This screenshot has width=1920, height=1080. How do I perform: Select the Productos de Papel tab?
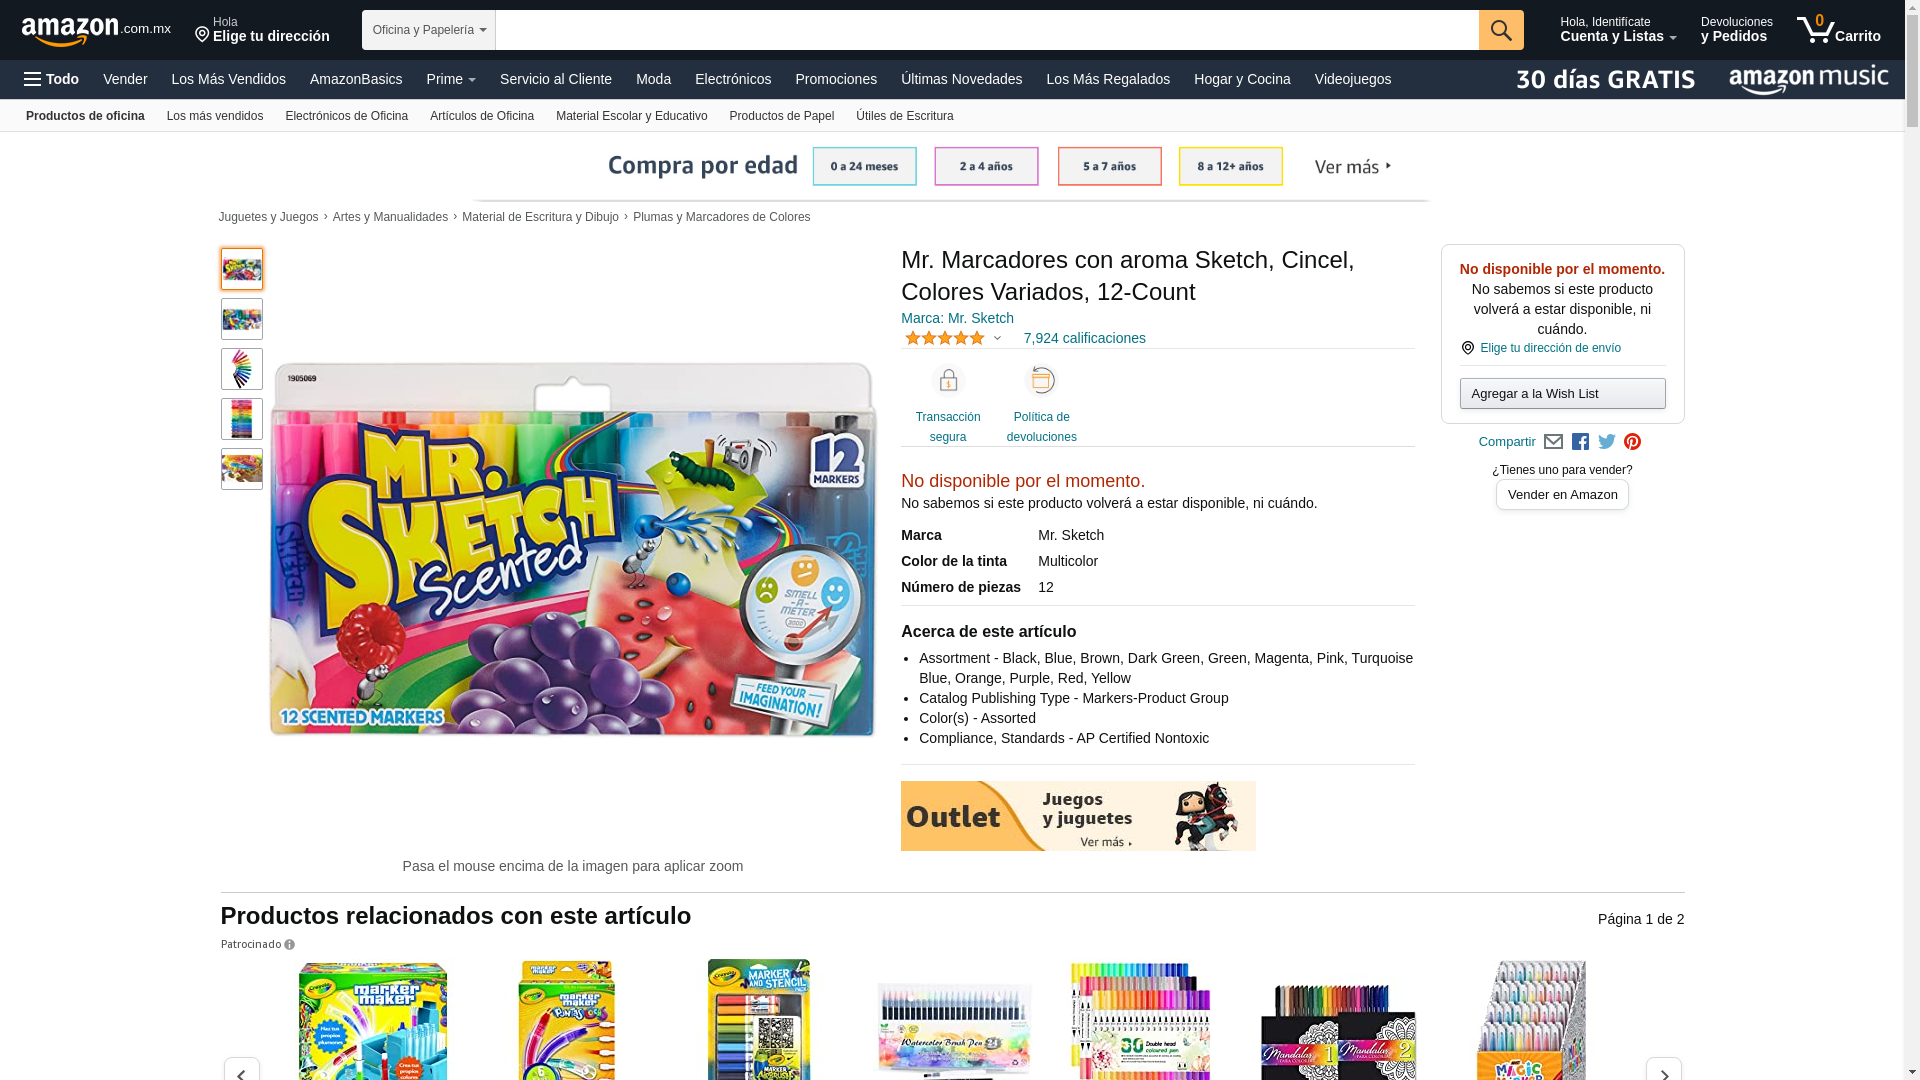781,116
